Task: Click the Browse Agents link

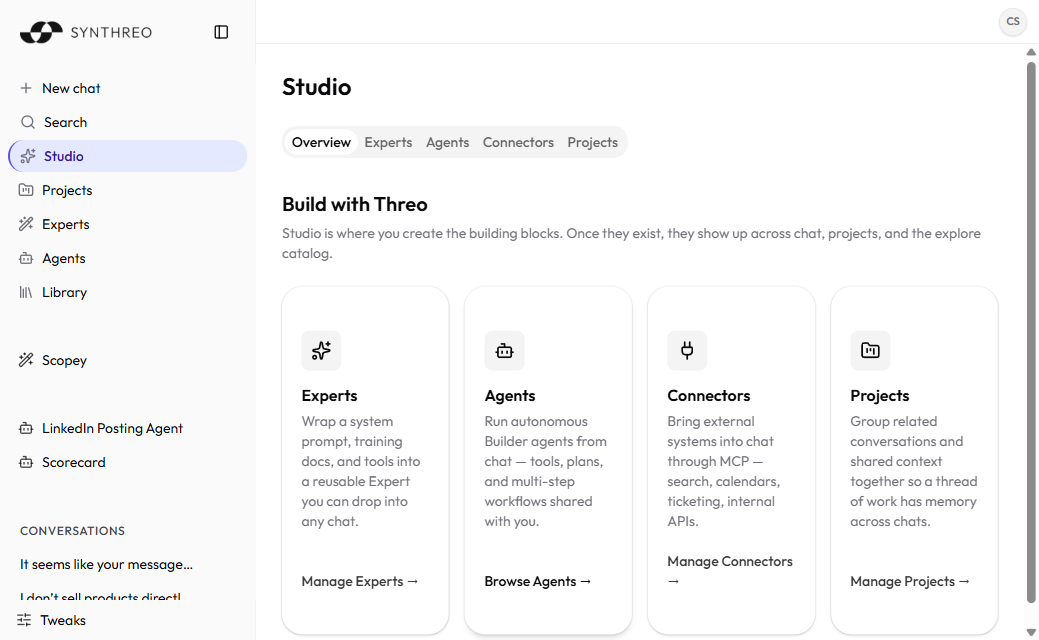Action: (537, 581)
